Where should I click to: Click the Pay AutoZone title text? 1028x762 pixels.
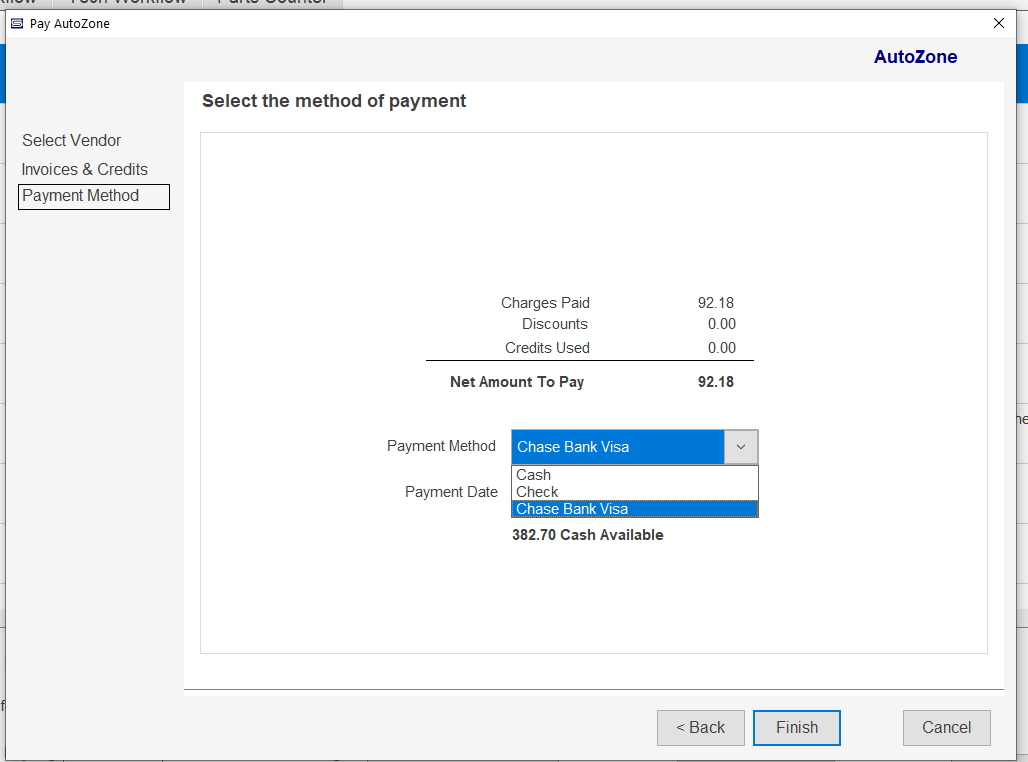[69, 24]
